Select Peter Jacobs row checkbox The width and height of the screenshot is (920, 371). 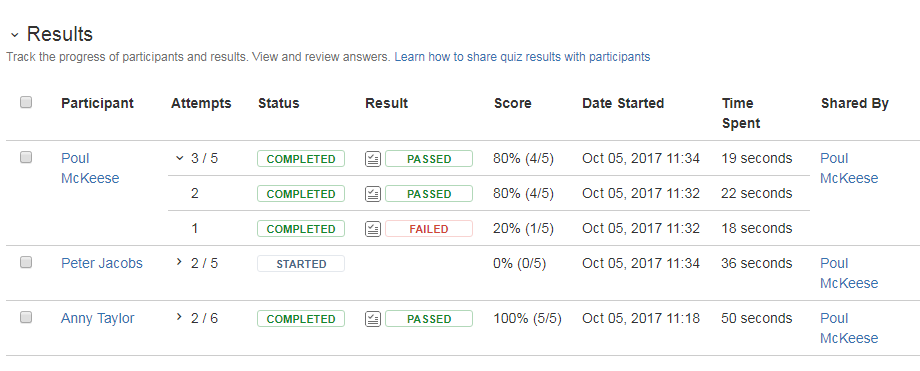coord(26,262)
